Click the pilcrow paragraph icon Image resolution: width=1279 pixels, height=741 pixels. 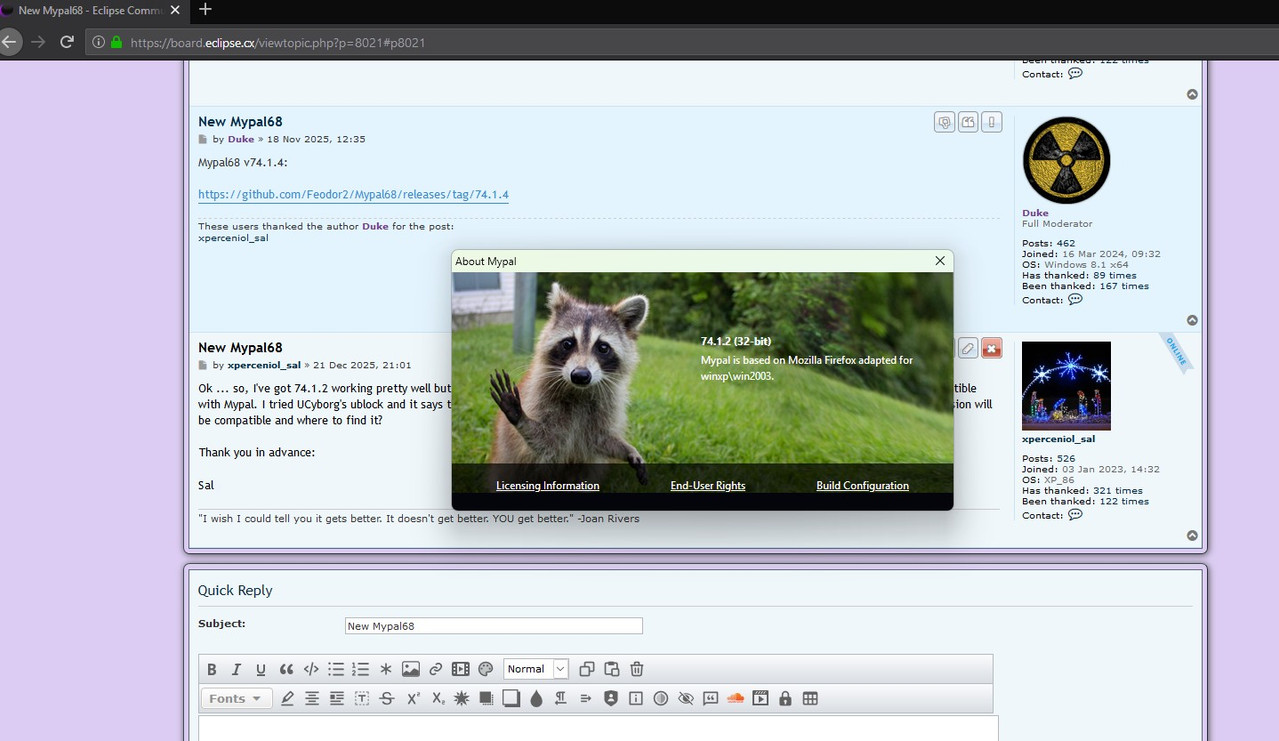[x=561, y=698]
